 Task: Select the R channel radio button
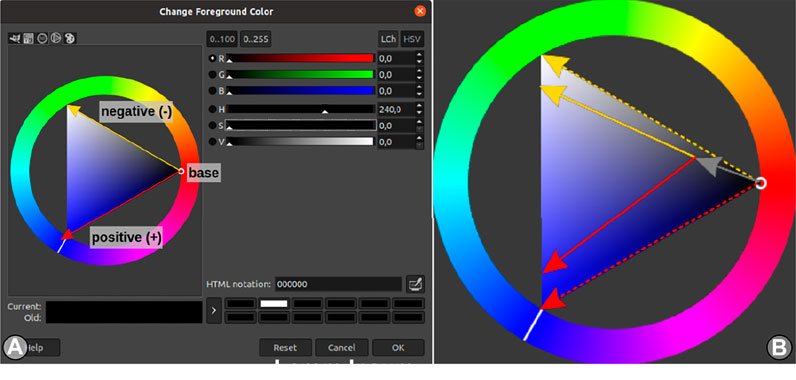pos(212,58)
